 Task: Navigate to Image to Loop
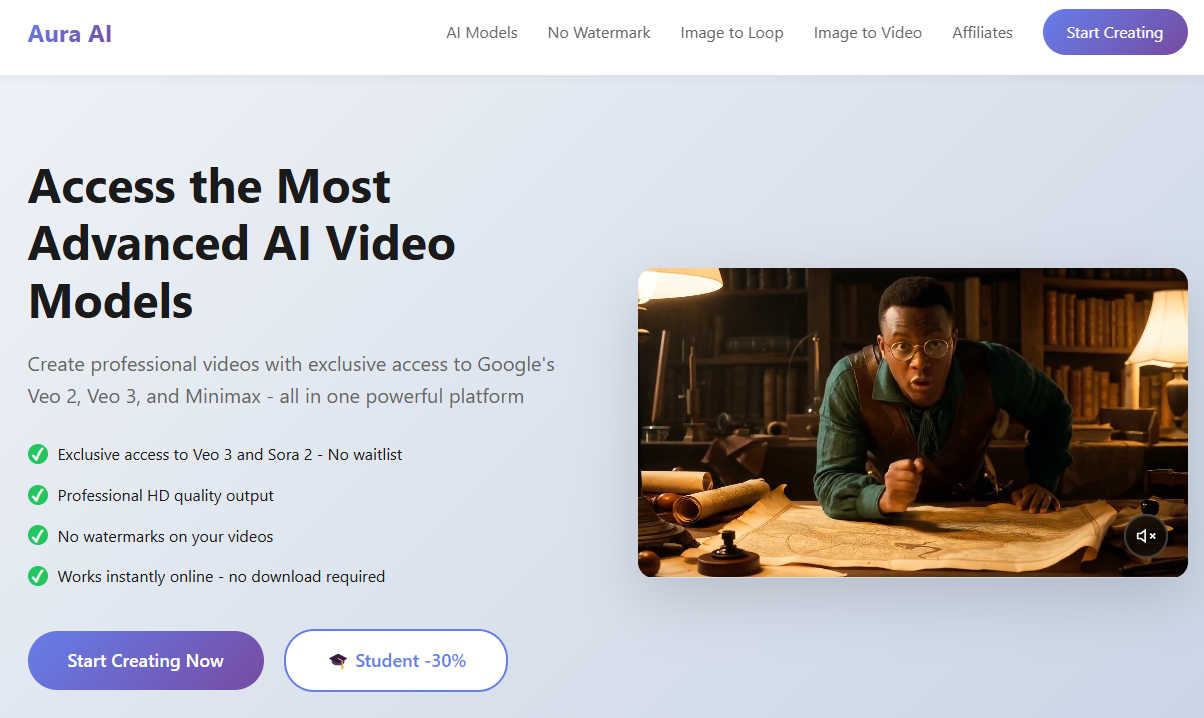[x=731, y=32]
